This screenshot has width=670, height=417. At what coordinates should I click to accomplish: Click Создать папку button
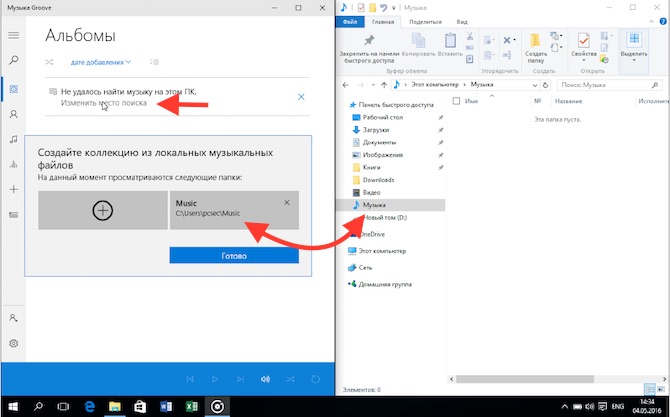[x=536, y=48]
